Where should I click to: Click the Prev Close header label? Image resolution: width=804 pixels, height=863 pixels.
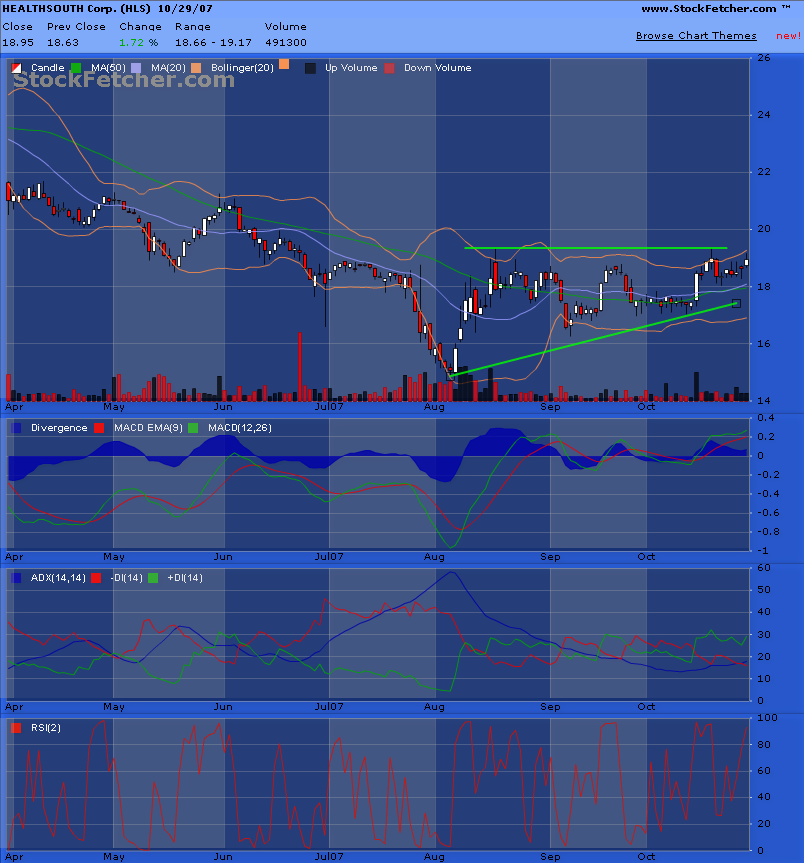pos(76,26)
